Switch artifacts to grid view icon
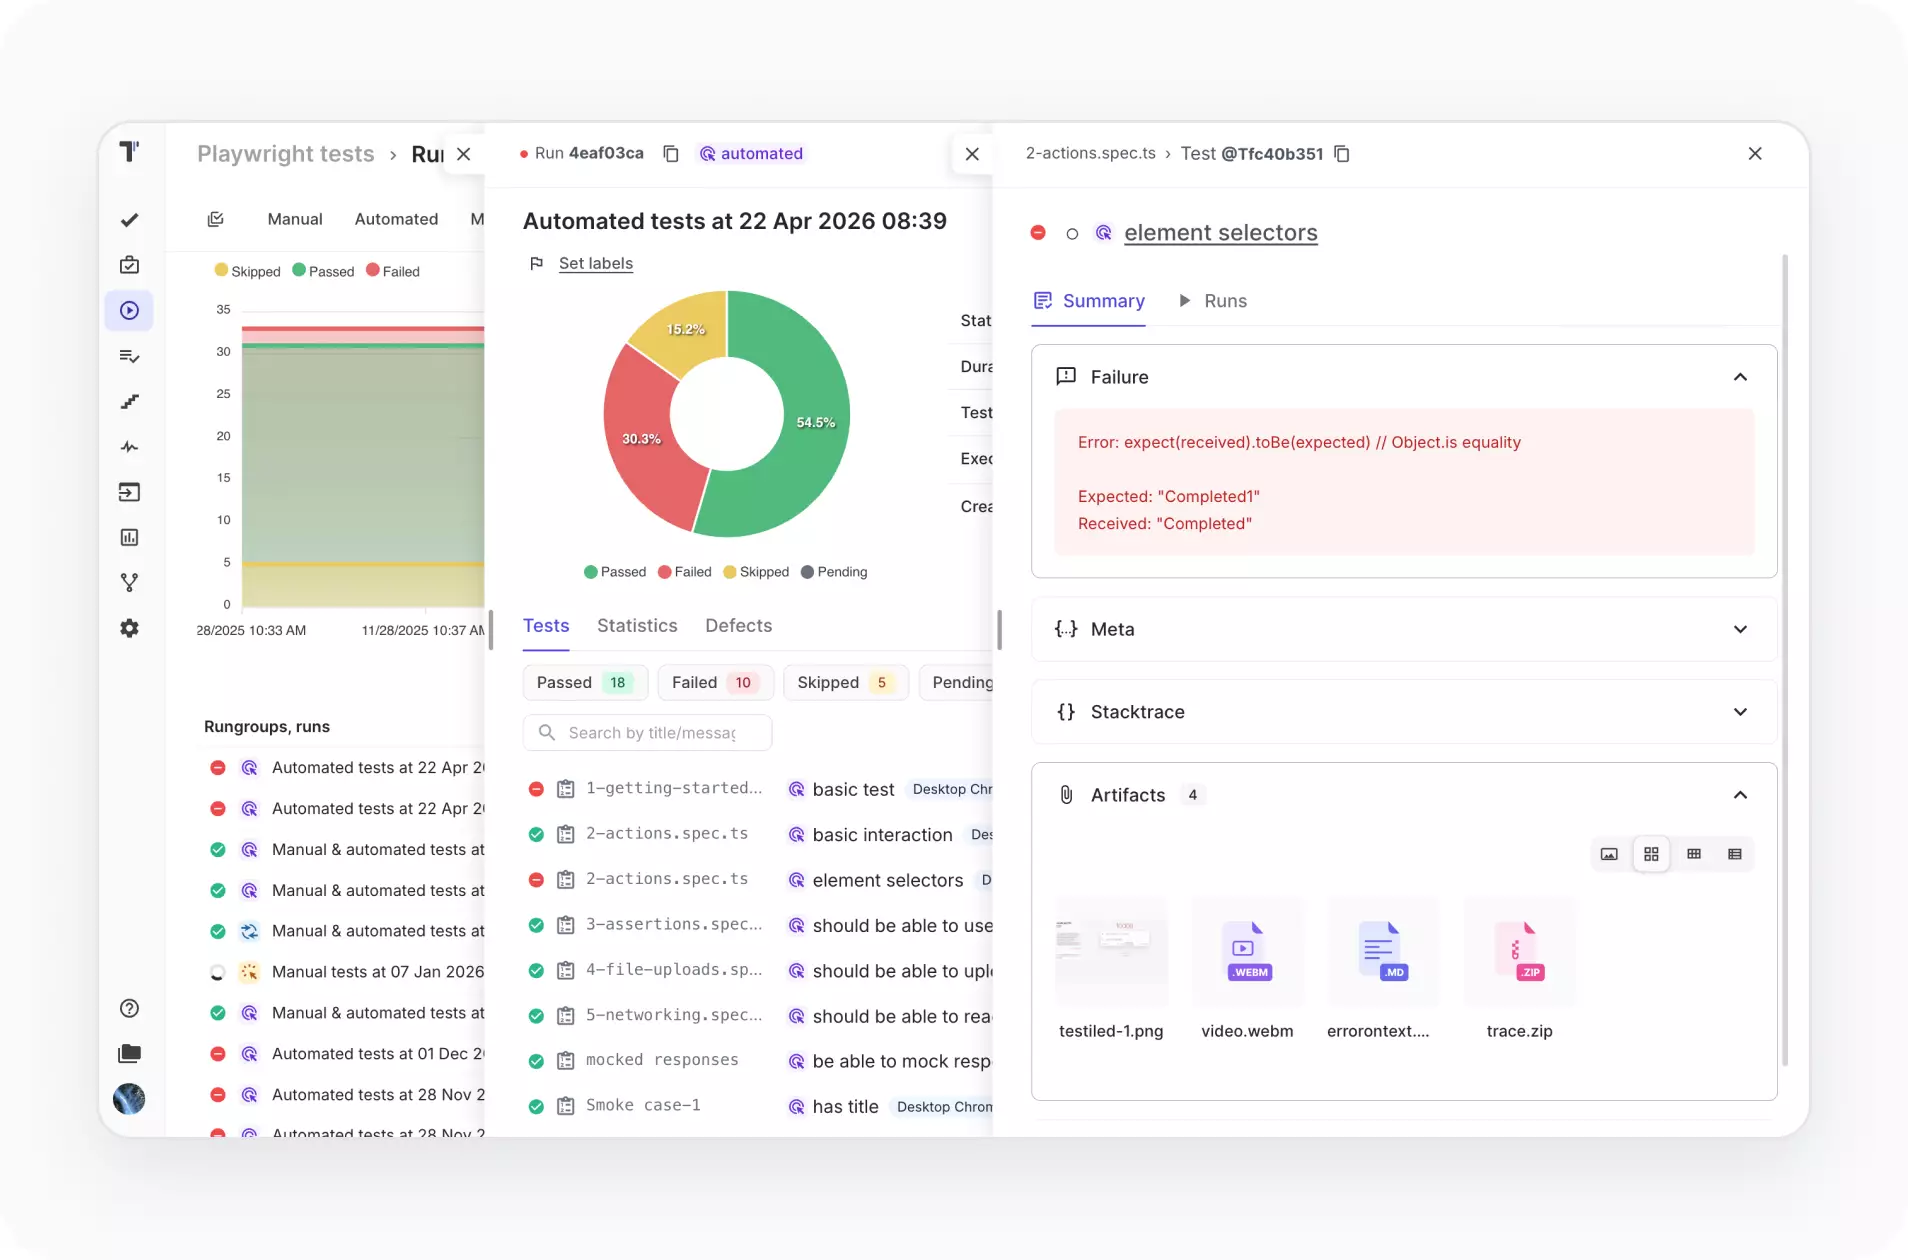Screen dimensions: 1908x1260 [1651, 854]
